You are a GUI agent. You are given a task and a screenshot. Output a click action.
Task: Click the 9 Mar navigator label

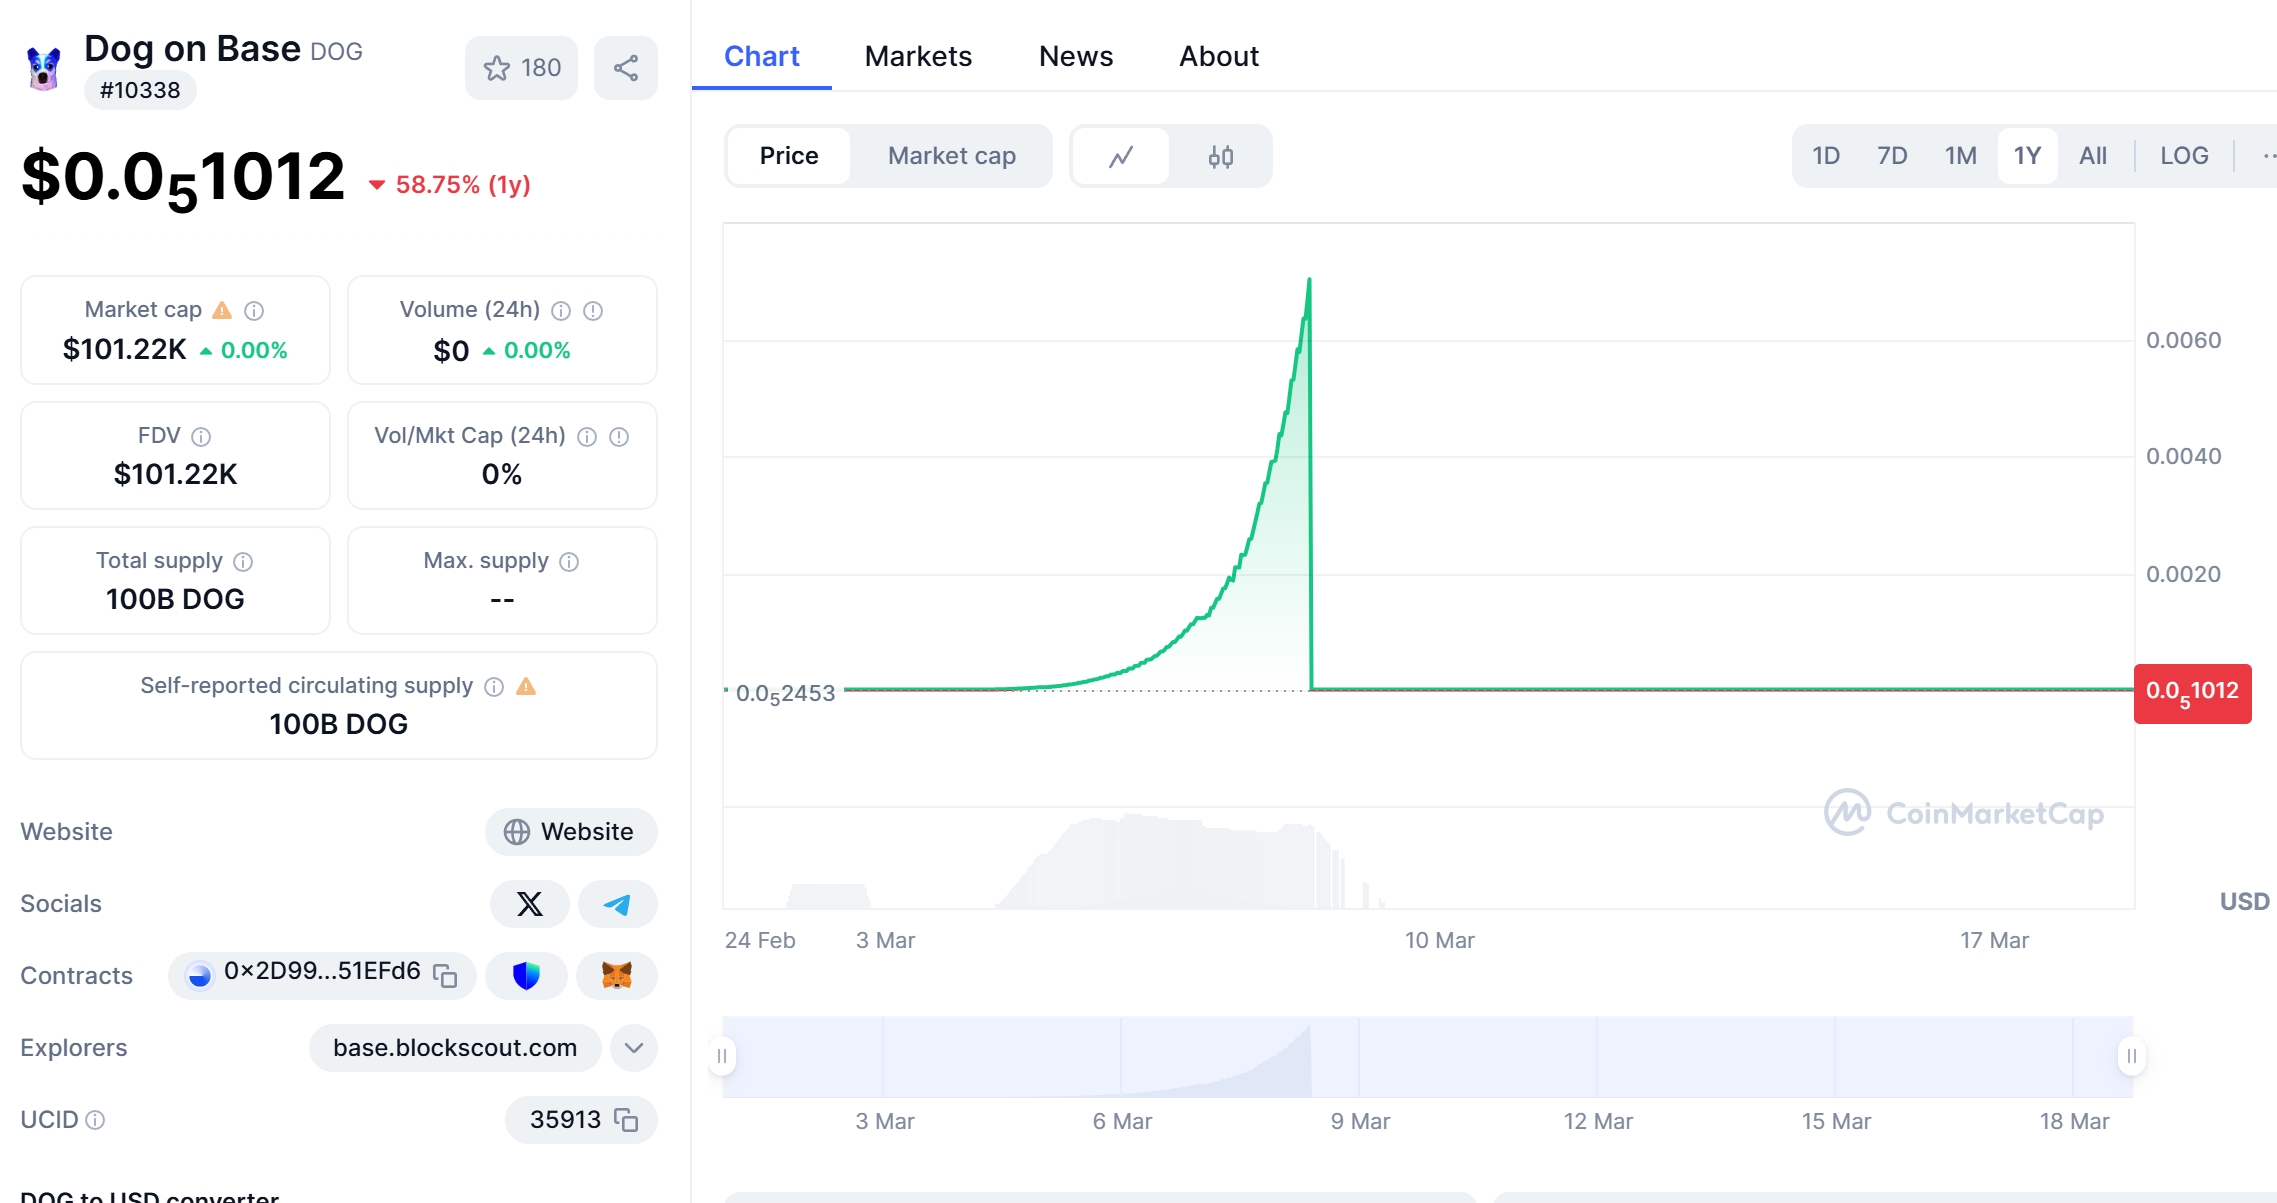pyautogui.click(x=1360, y=1121)
